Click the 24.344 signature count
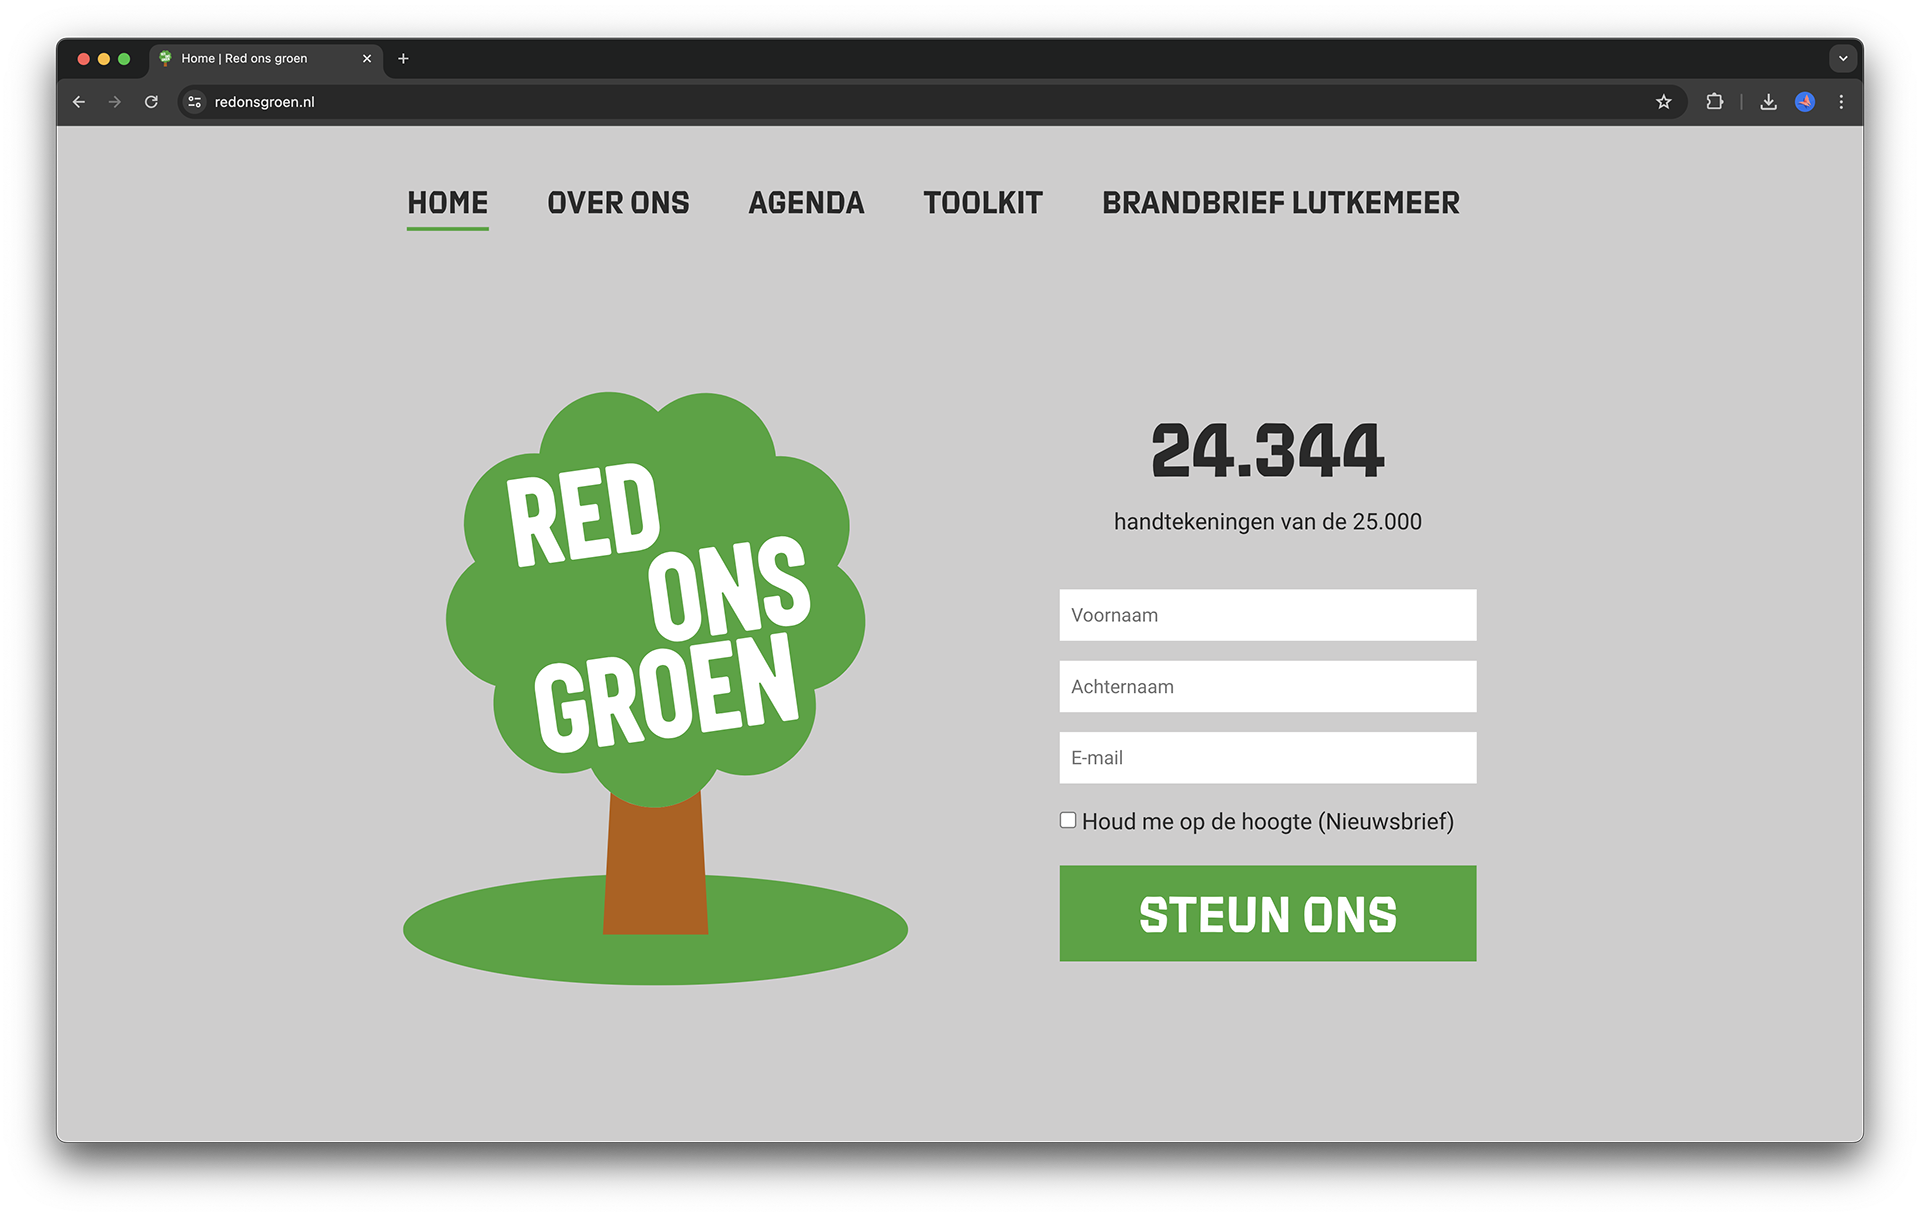Screen dimensions: 1920x1217 pos(1267,450)
